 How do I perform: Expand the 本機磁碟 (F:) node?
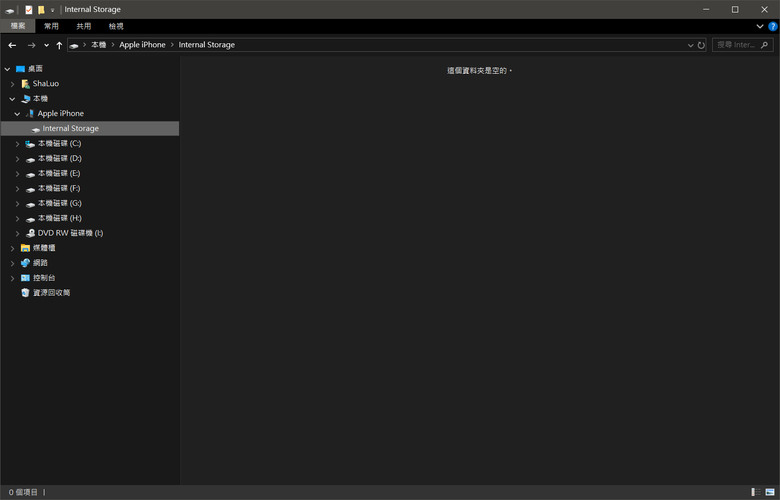tap(17, 189)
